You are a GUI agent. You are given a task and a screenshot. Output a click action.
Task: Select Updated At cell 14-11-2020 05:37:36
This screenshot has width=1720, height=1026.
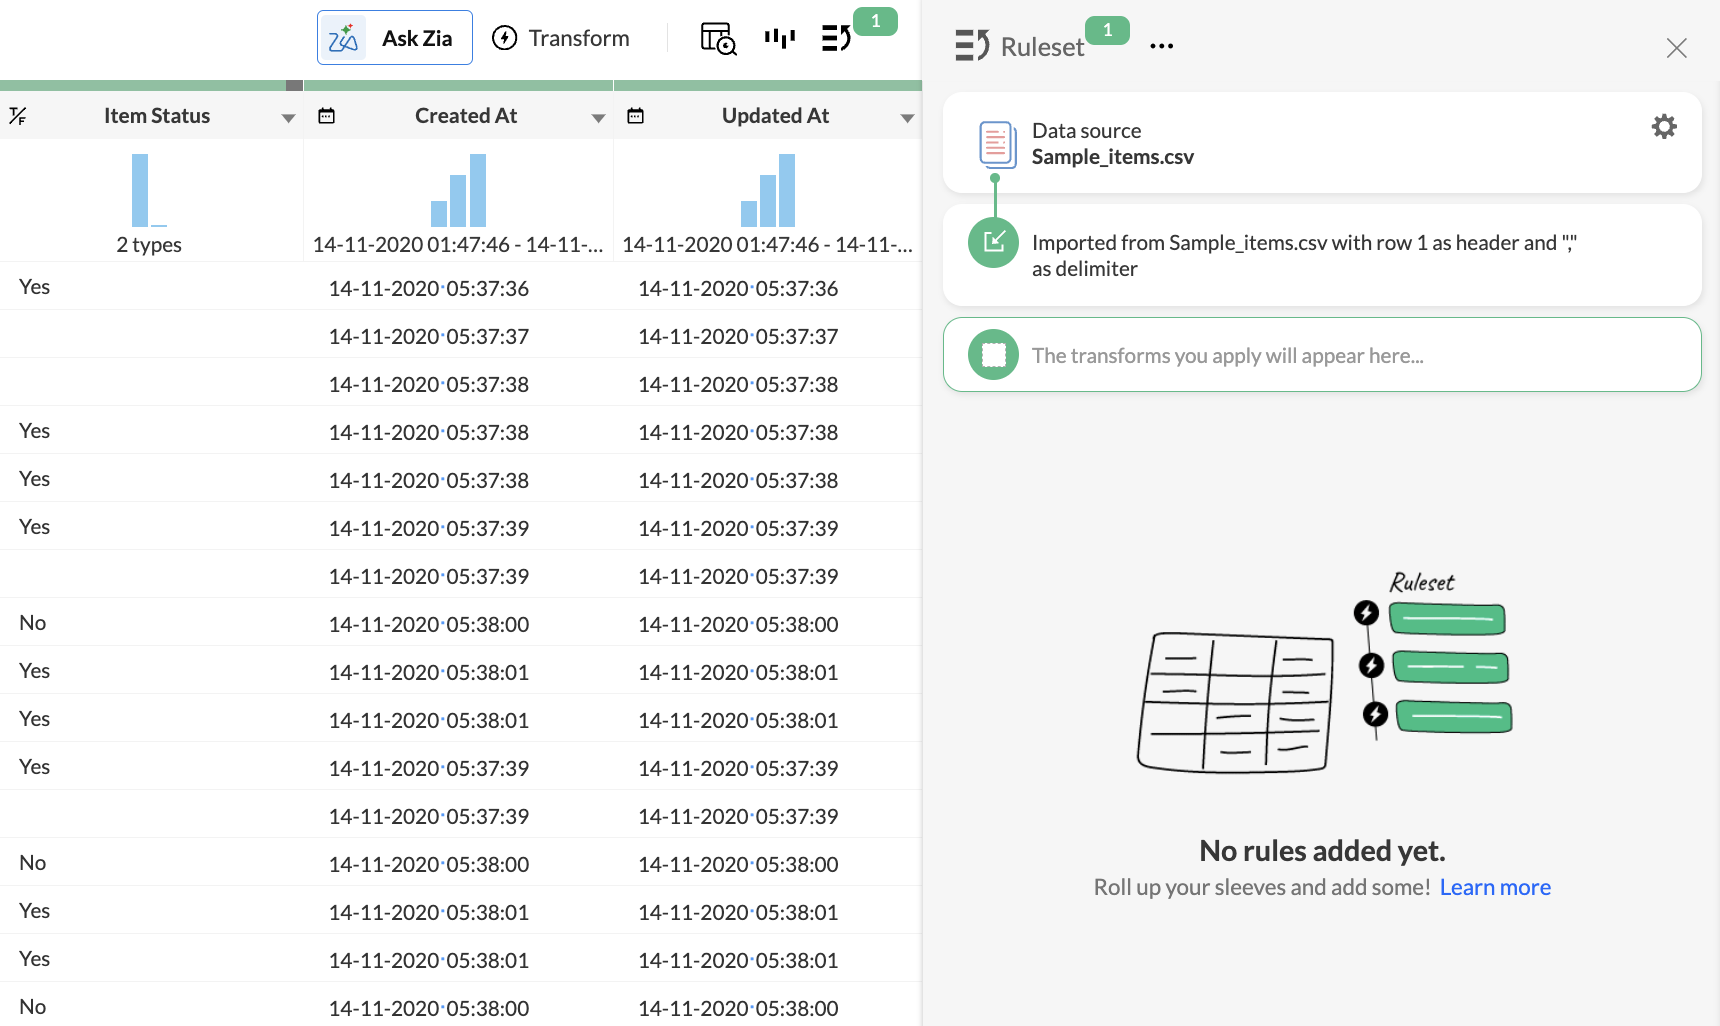(x=738, y=288)
